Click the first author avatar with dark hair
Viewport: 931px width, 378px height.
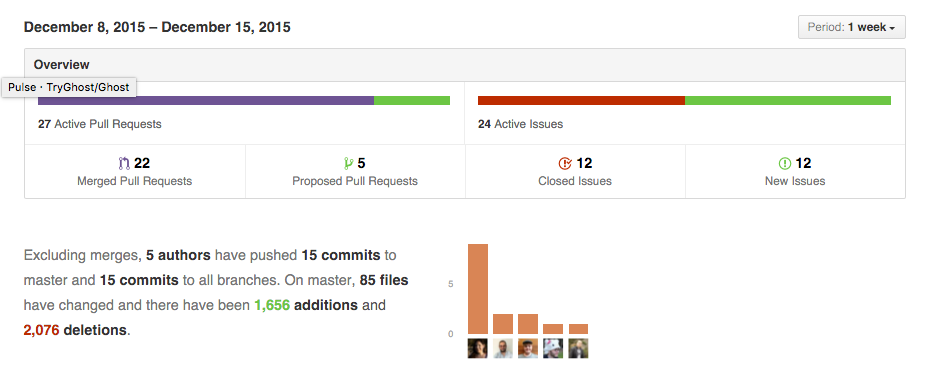pyautogui.click(x=477, y=348)
